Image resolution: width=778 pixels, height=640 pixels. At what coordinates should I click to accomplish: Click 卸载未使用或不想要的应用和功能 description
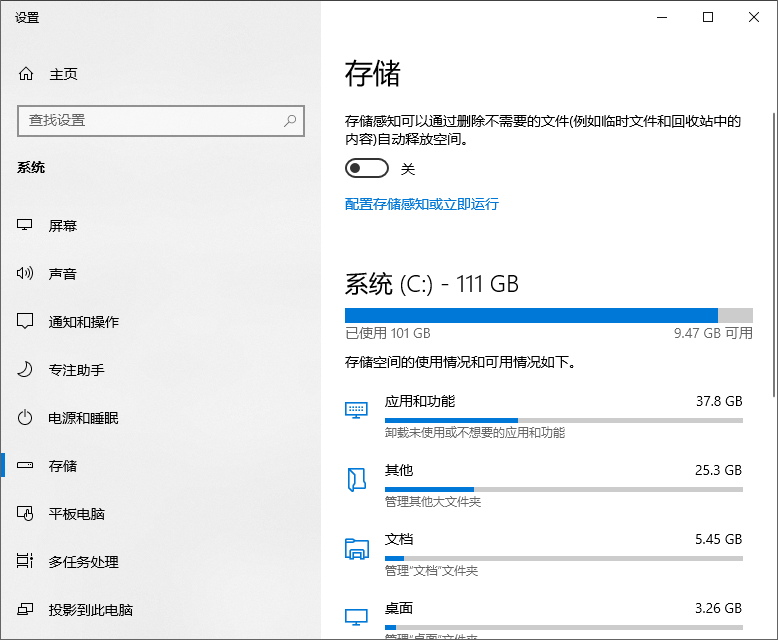pos(475,433)
